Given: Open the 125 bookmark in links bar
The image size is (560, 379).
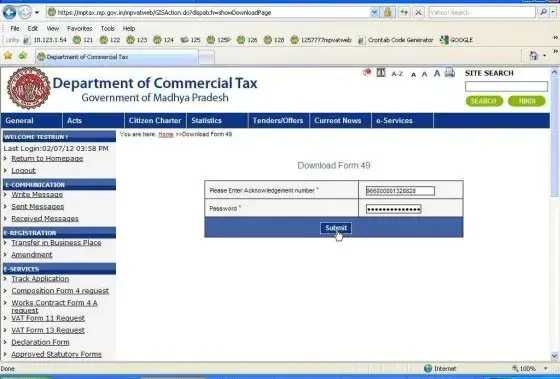Looking at the screenshot, I should tap(190, 40).
